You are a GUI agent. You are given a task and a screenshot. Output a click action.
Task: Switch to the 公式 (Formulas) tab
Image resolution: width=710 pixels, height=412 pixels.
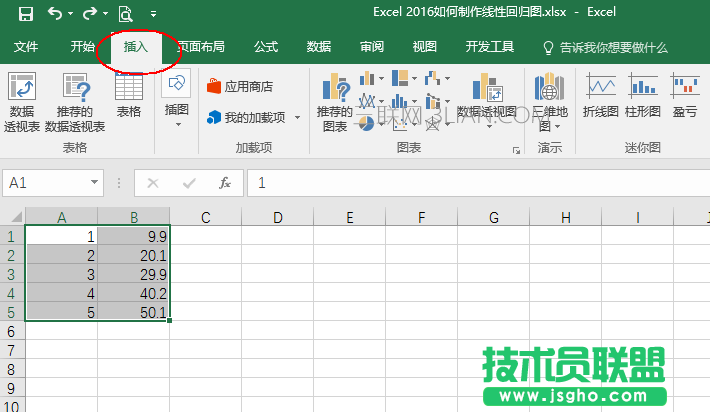point(266,47)
